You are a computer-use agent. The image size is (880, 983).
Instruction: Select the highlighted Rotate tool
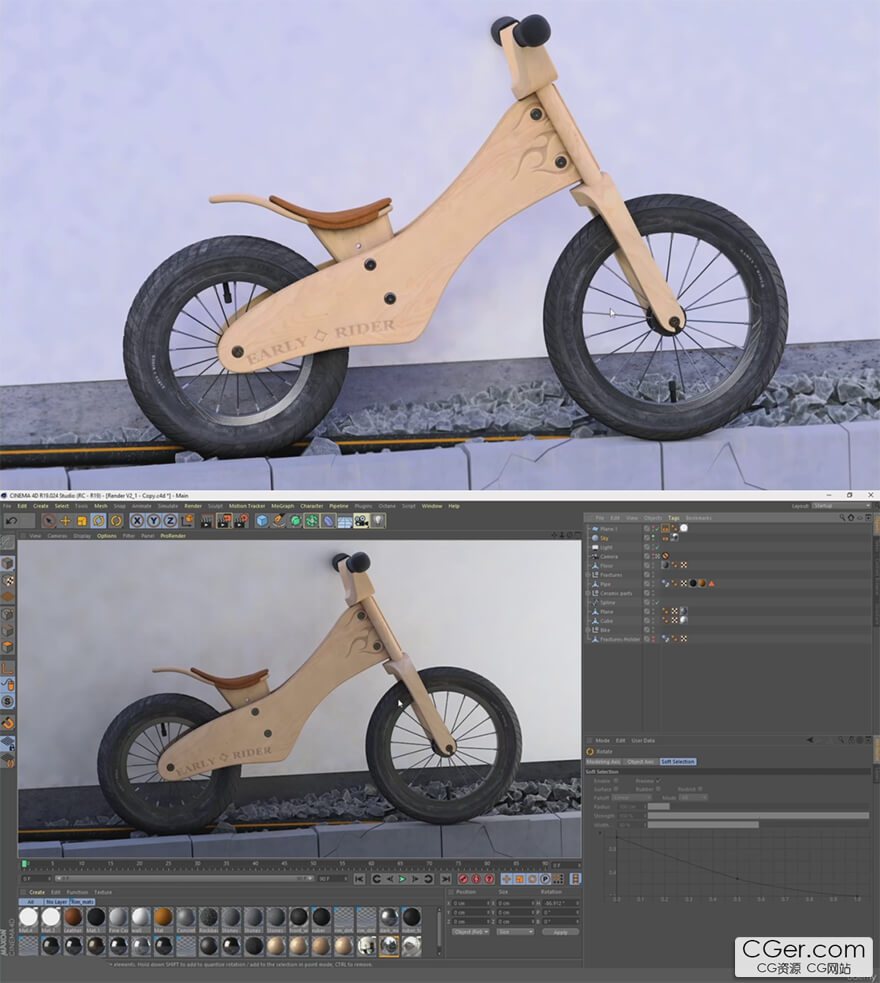point(98,521)
